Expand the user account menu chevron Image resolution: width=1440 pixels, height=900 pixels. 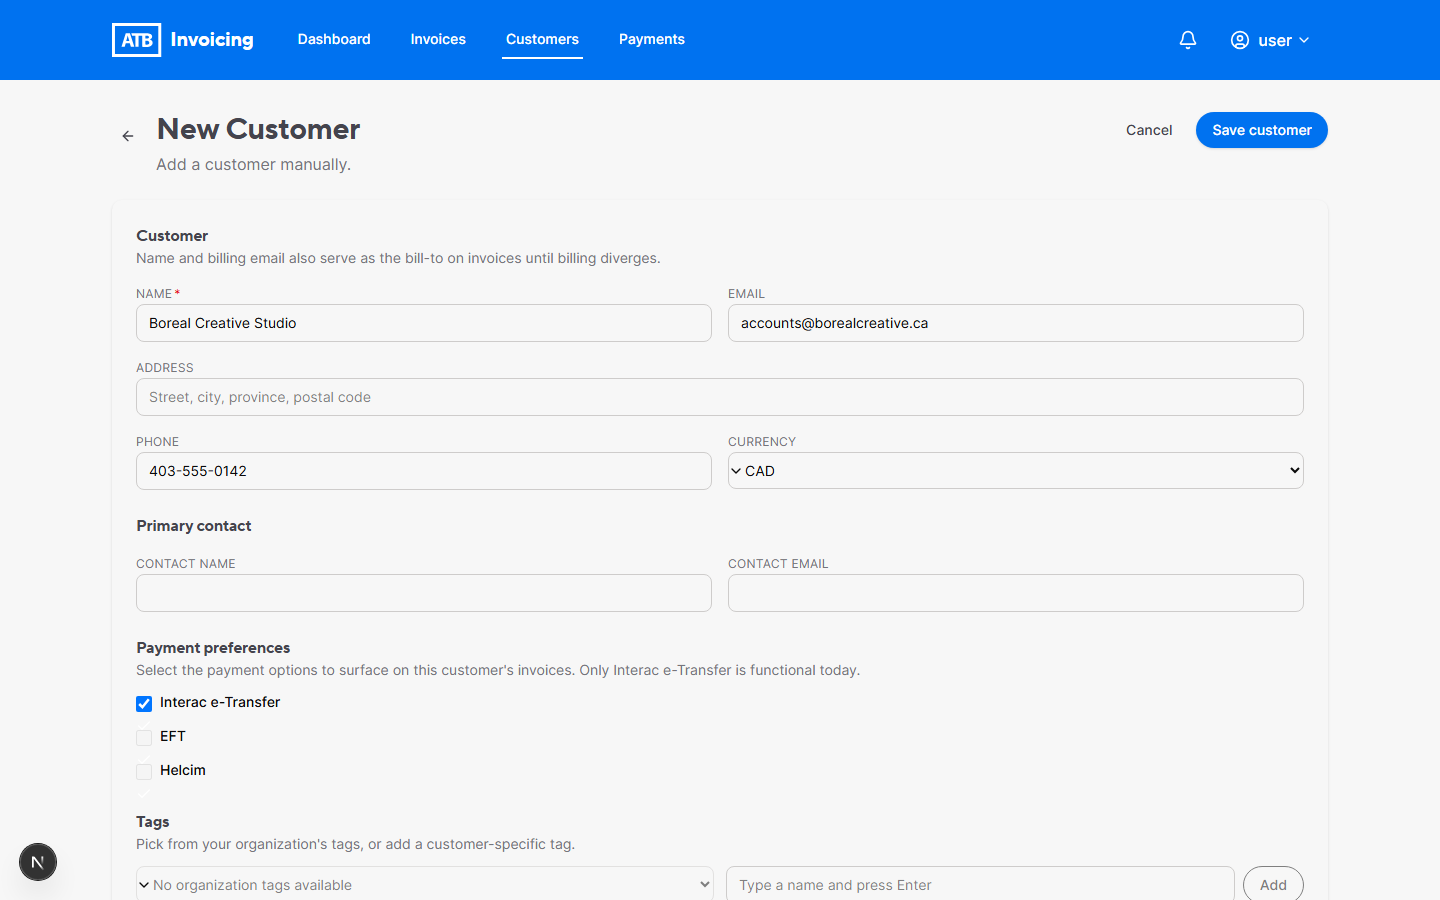click(x=1304, y=40)
